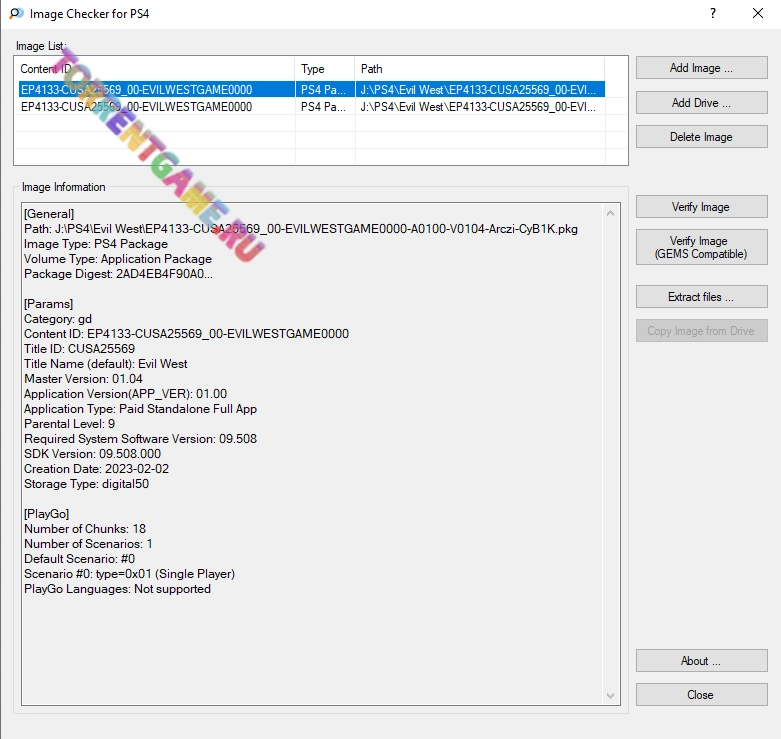Open the About ... dialog

coord(701,661)
